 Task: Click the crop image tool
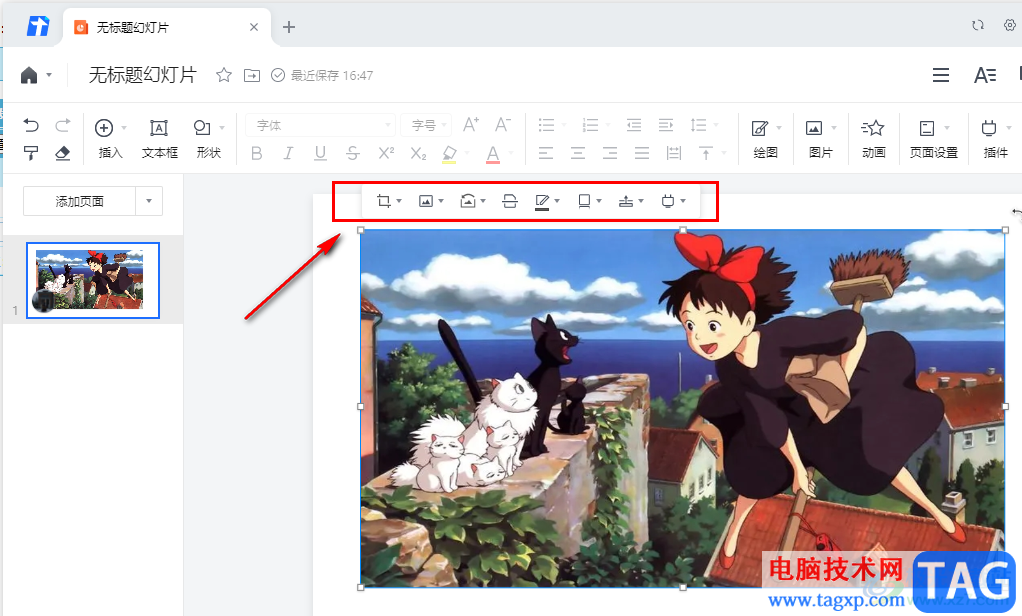pyautogui.click(x=384, y=201)
